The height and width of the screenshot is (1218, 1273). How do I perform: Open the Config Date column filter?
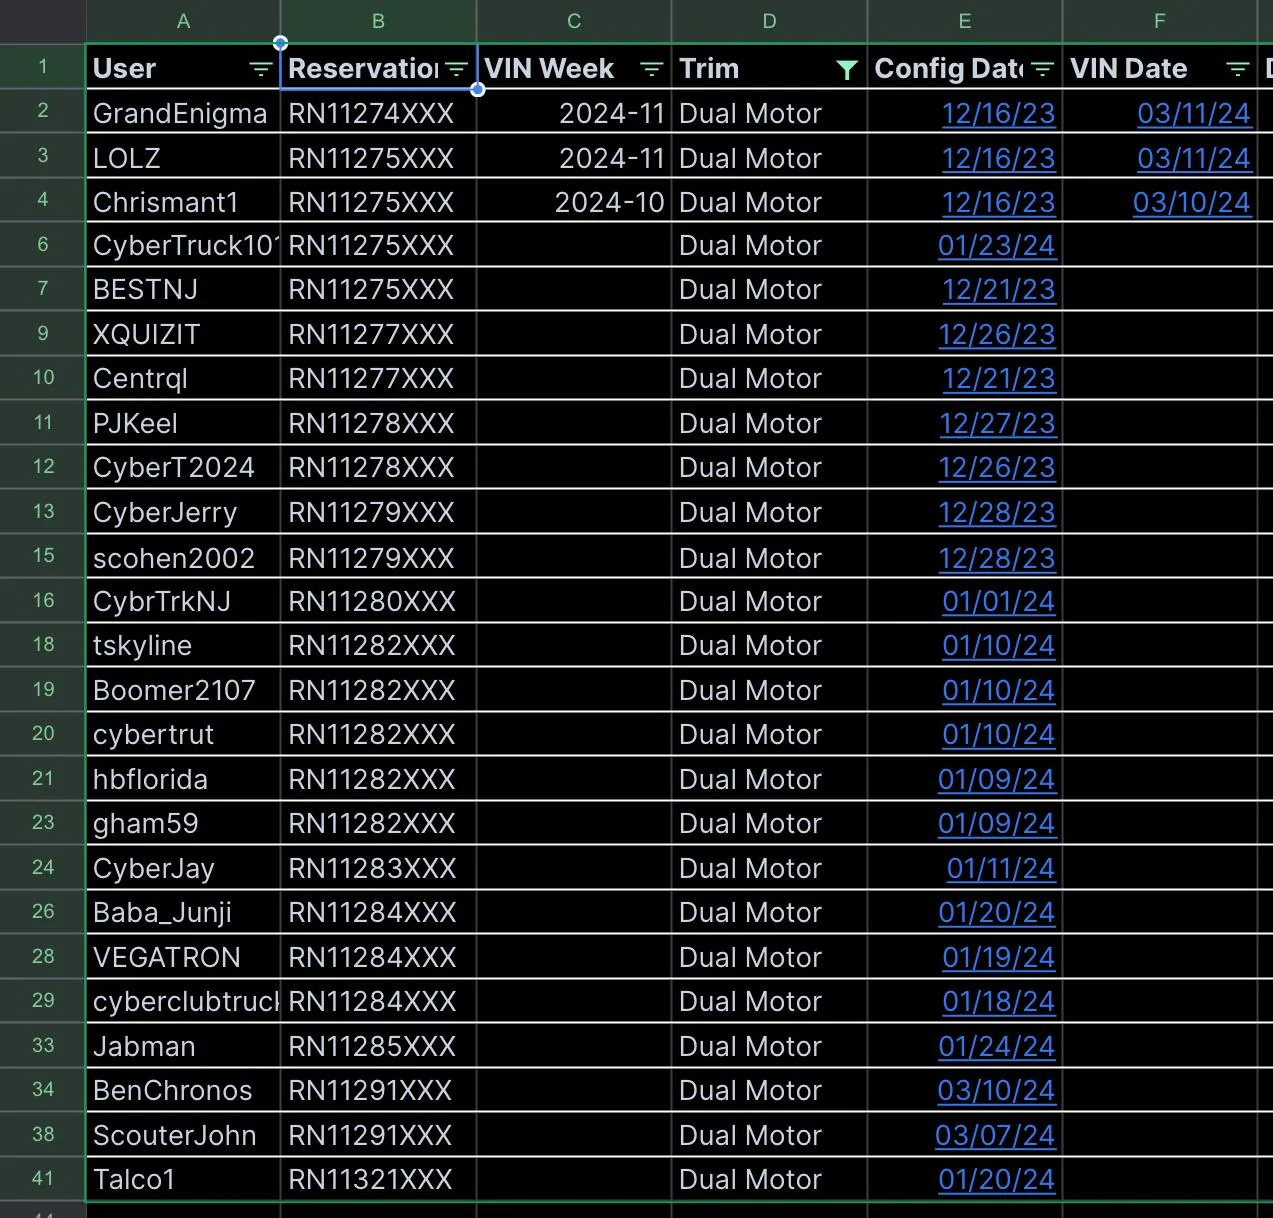coord(1042,69)
